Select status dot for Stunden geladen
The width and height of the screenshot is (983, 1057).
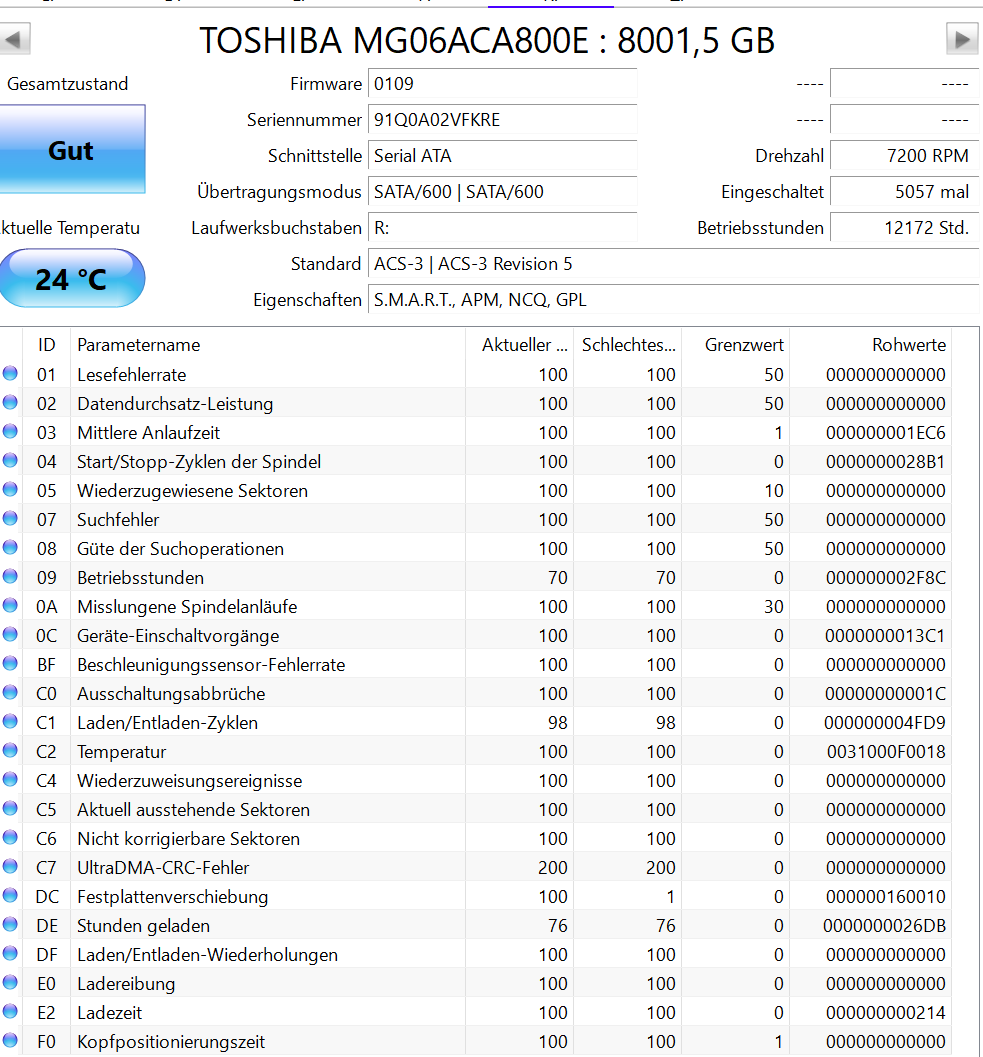coord(10,924)
